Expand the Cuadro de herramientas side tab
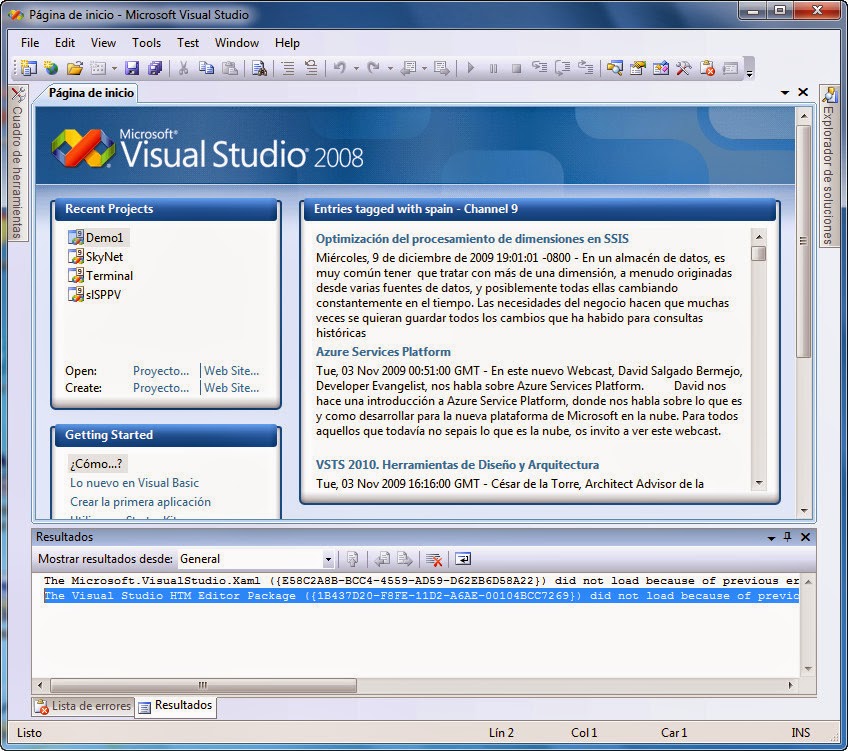This screenshot has width=848, height=751. 18,163
